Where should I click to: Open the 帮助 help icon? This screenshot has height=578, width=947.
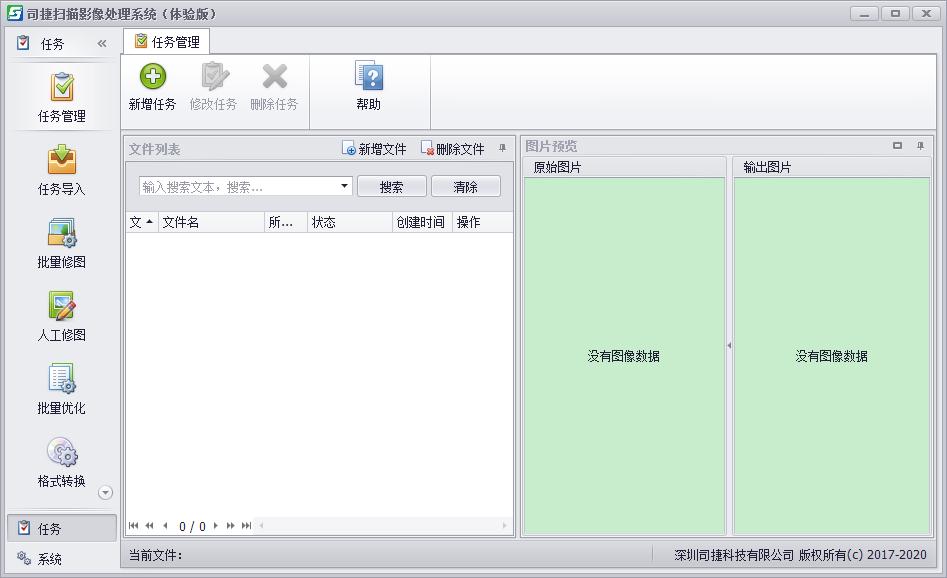coord(368,77)
